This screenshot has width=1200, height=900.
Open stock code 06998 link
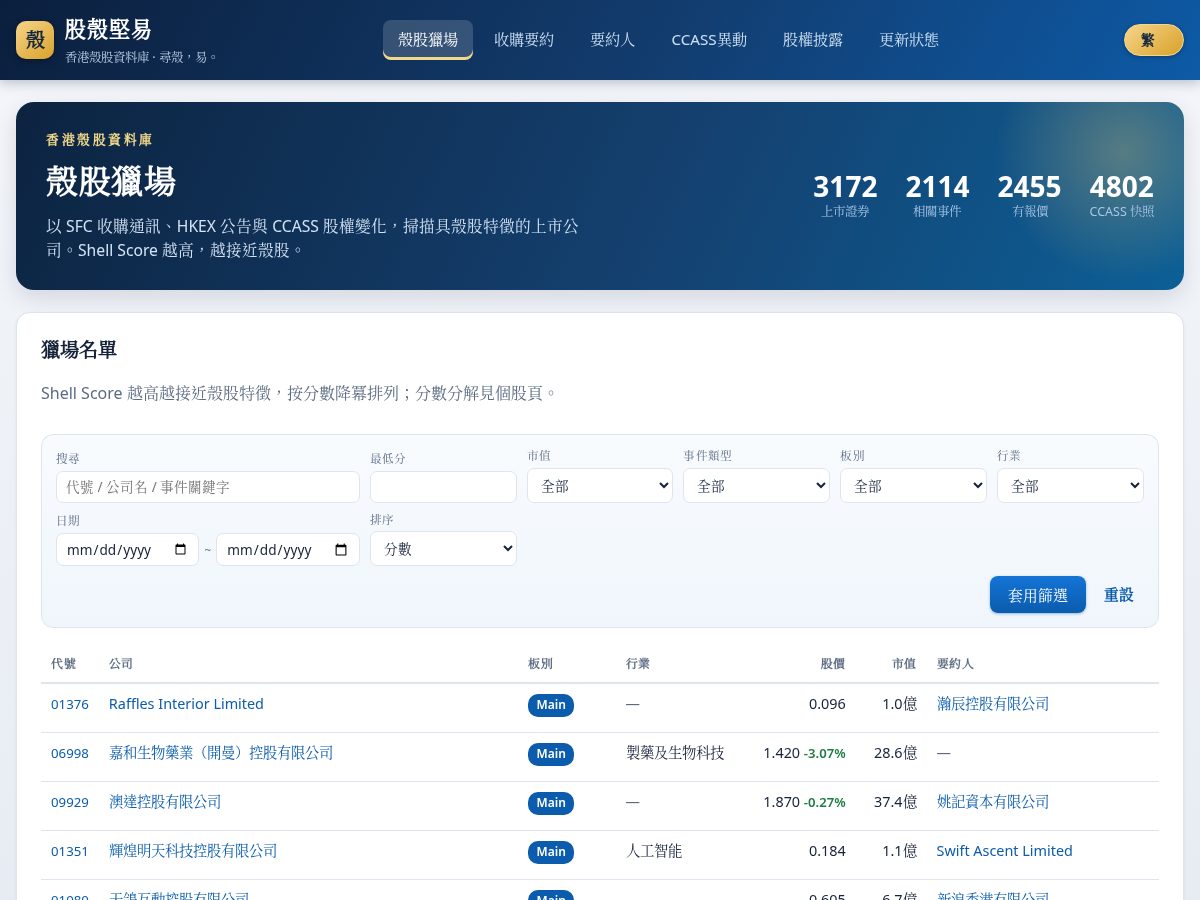70,753
